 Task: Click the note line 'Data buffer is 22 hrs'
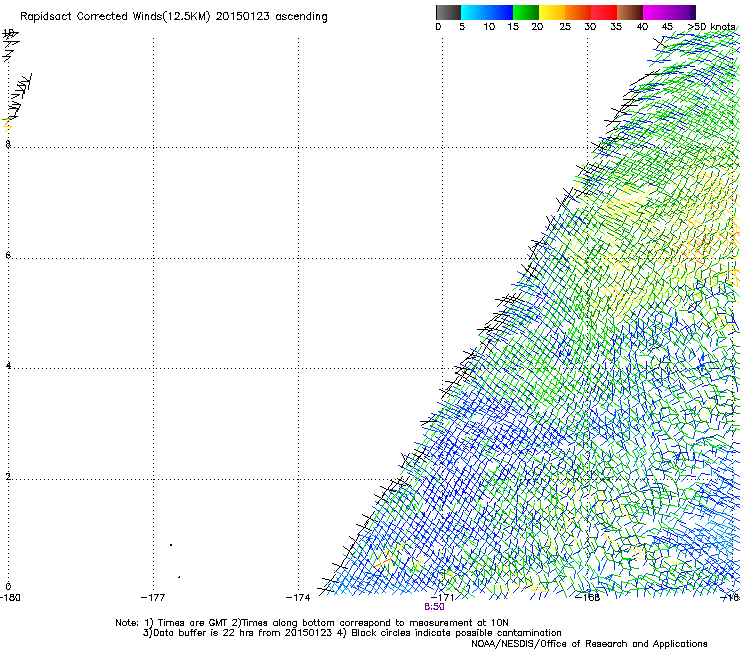pos(202,633)
